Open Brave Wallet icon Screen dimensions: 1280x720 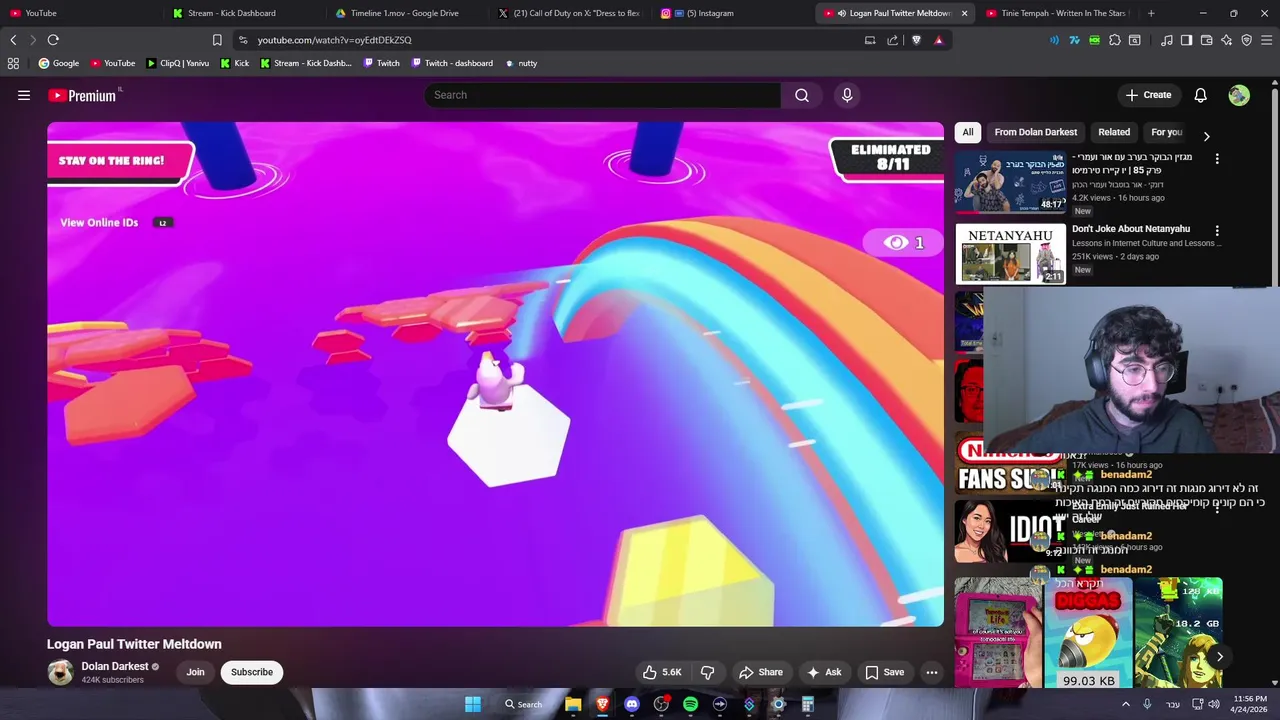coord(1206,40)
